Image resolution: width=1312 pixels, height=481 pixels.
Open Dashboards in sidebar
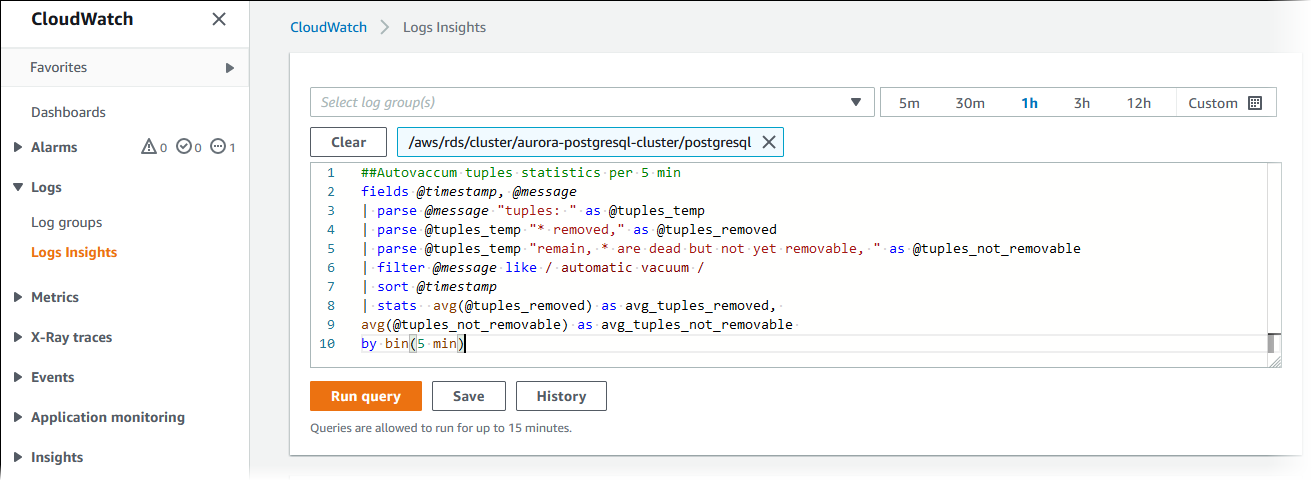pyautogui.click(x=68, y=112)
